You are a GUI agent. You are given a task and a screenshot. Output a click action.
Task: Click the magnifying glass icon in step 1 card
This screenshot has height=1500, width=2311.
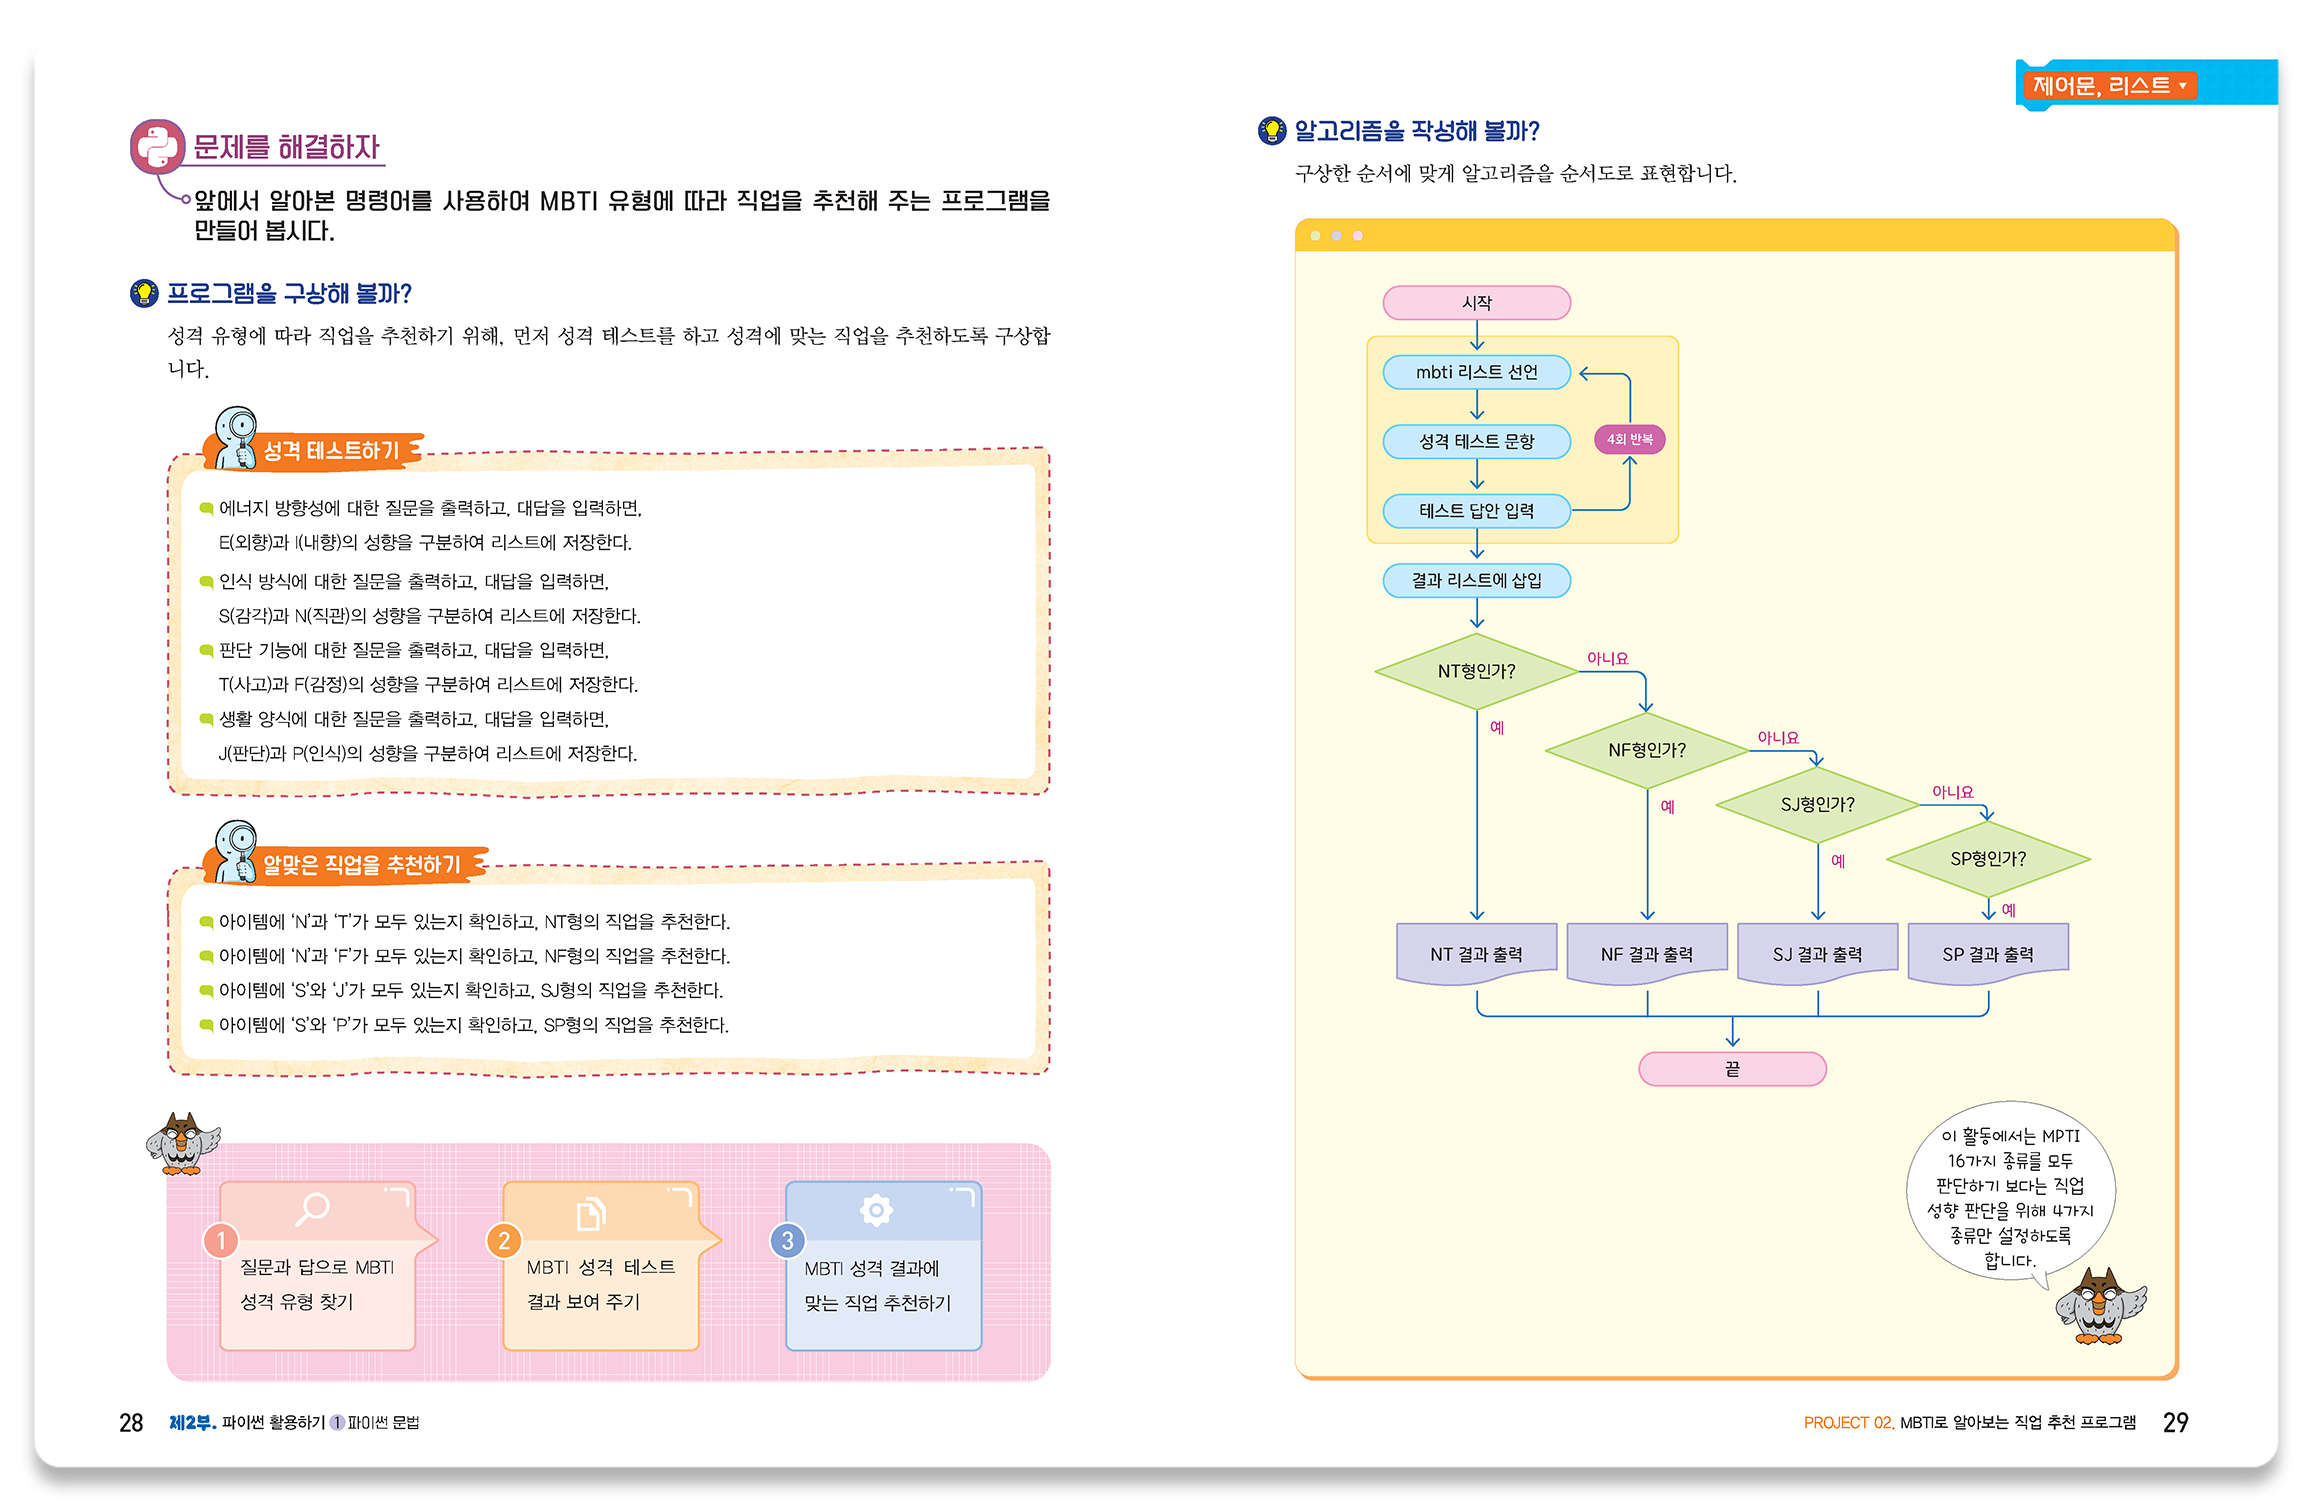(312, 1208)
